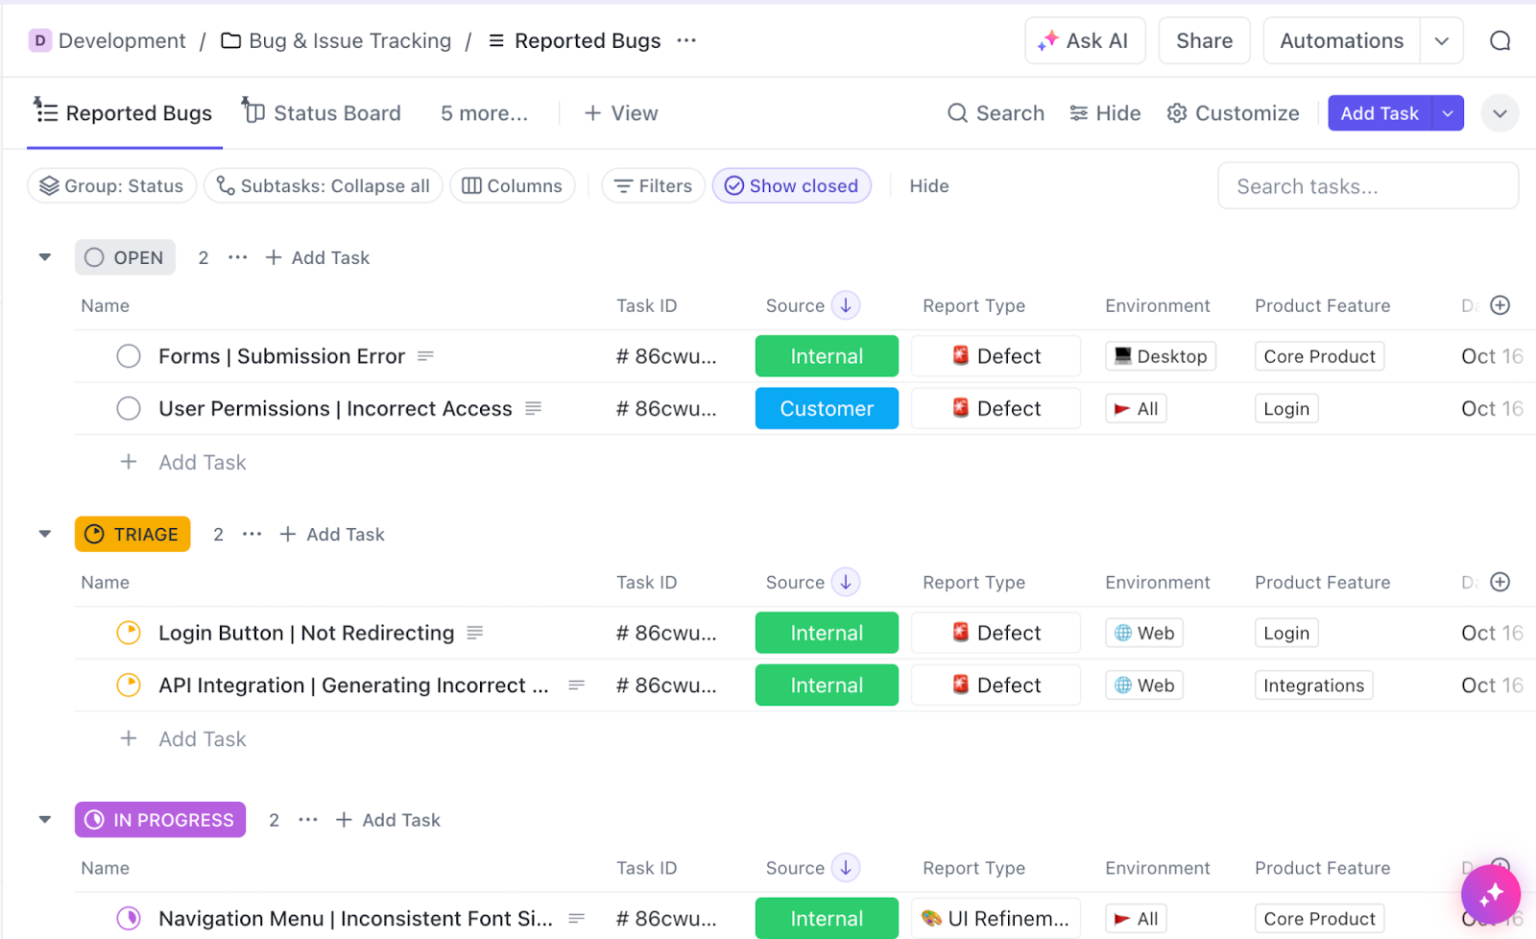Open the Filters options
Screen dimensions: 1536x939
click(652, 185)
